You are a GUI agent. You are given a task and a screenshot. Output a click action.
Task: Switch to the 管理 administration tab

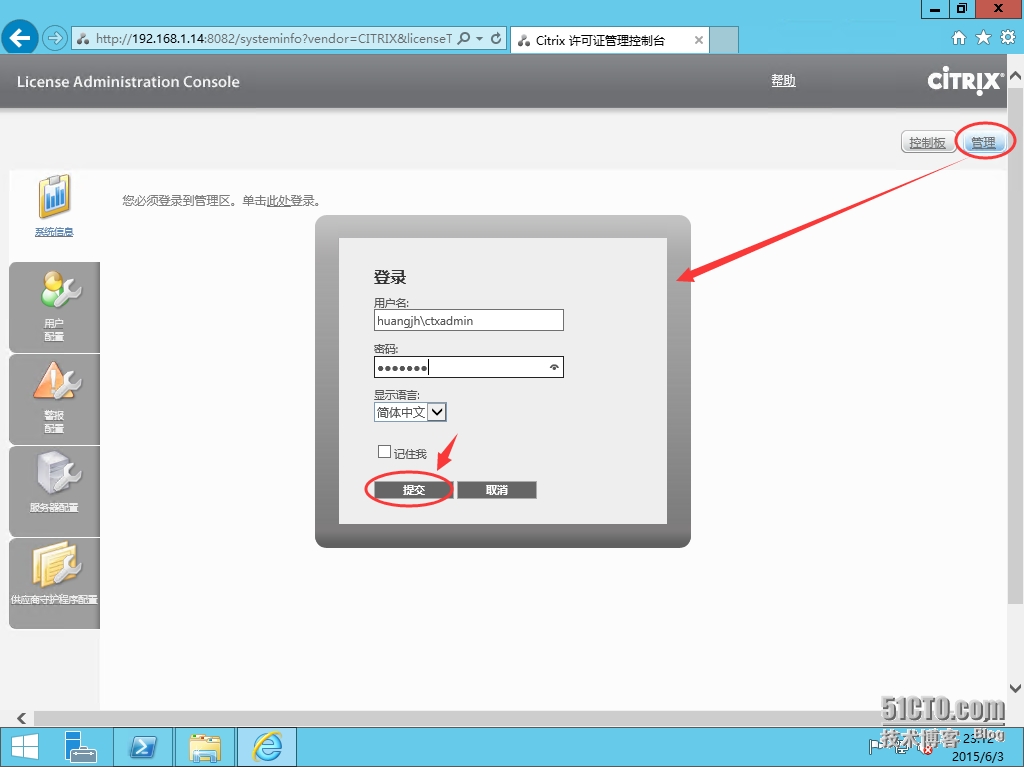click(983, 142)
